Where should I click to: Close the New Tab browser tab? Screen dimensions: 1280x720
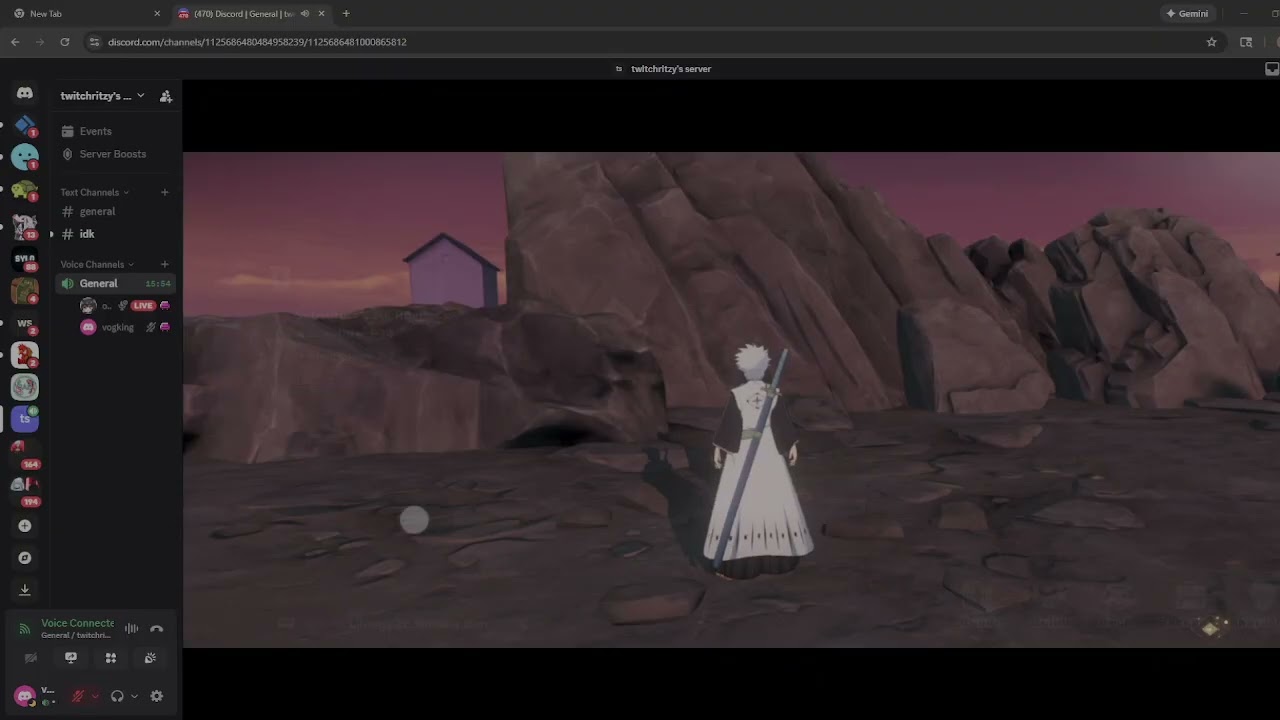[x=157, y=14]
